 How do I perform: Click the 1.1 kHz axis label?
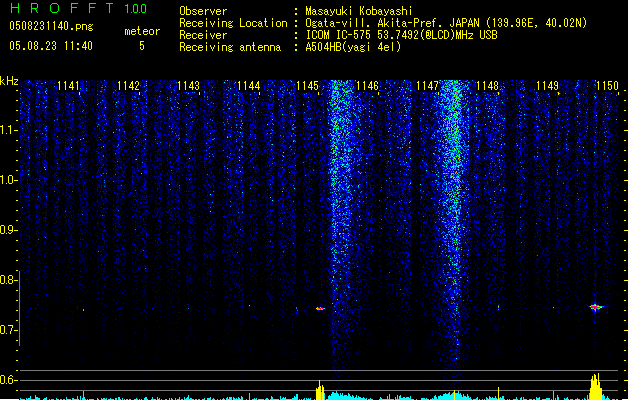click(x=8, y=130)
